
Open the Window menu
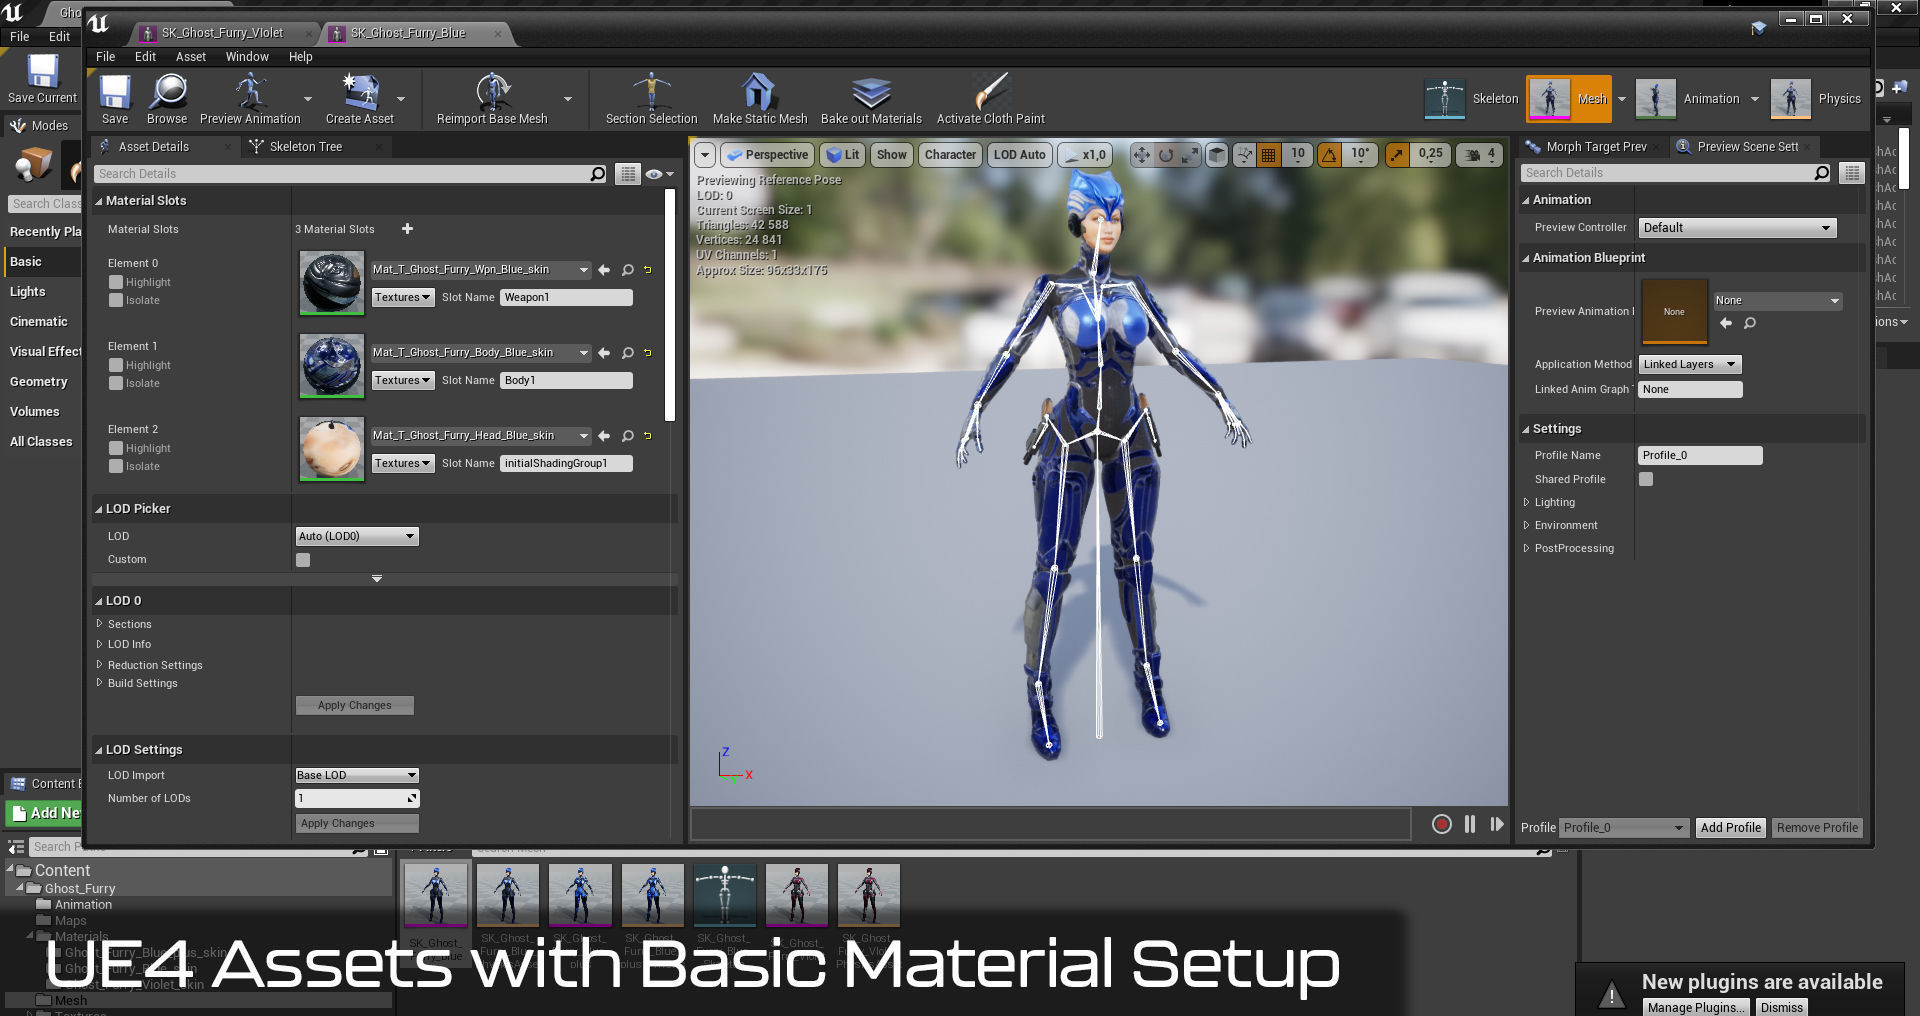247,57
